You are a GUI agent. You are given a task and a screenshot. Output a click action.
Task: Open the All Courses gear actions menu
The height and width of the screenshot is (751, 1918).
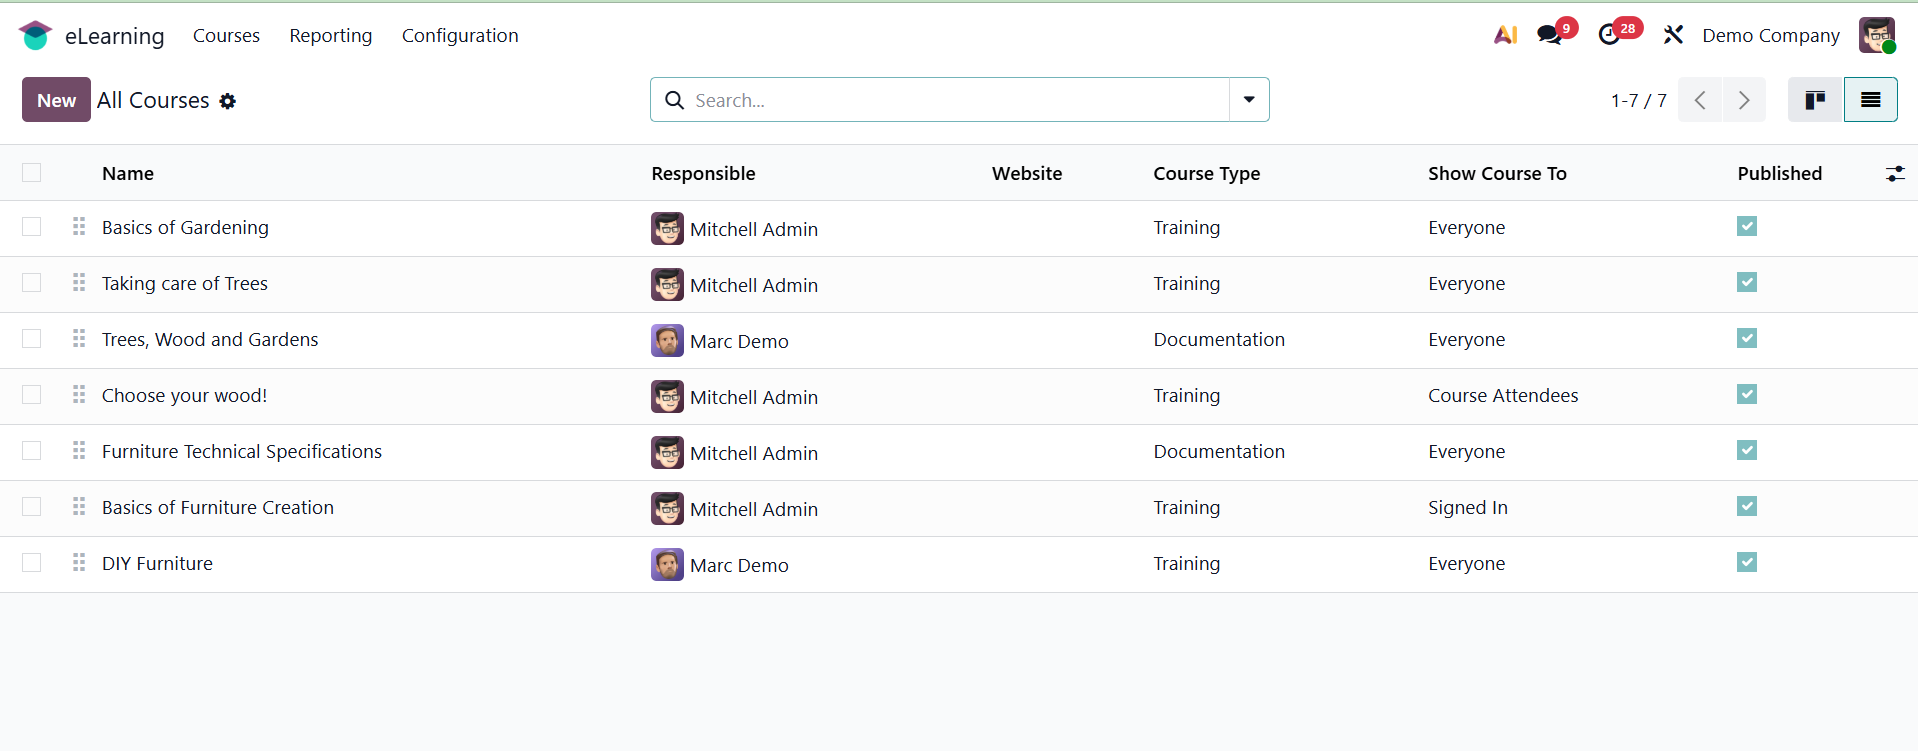[228, 101]
